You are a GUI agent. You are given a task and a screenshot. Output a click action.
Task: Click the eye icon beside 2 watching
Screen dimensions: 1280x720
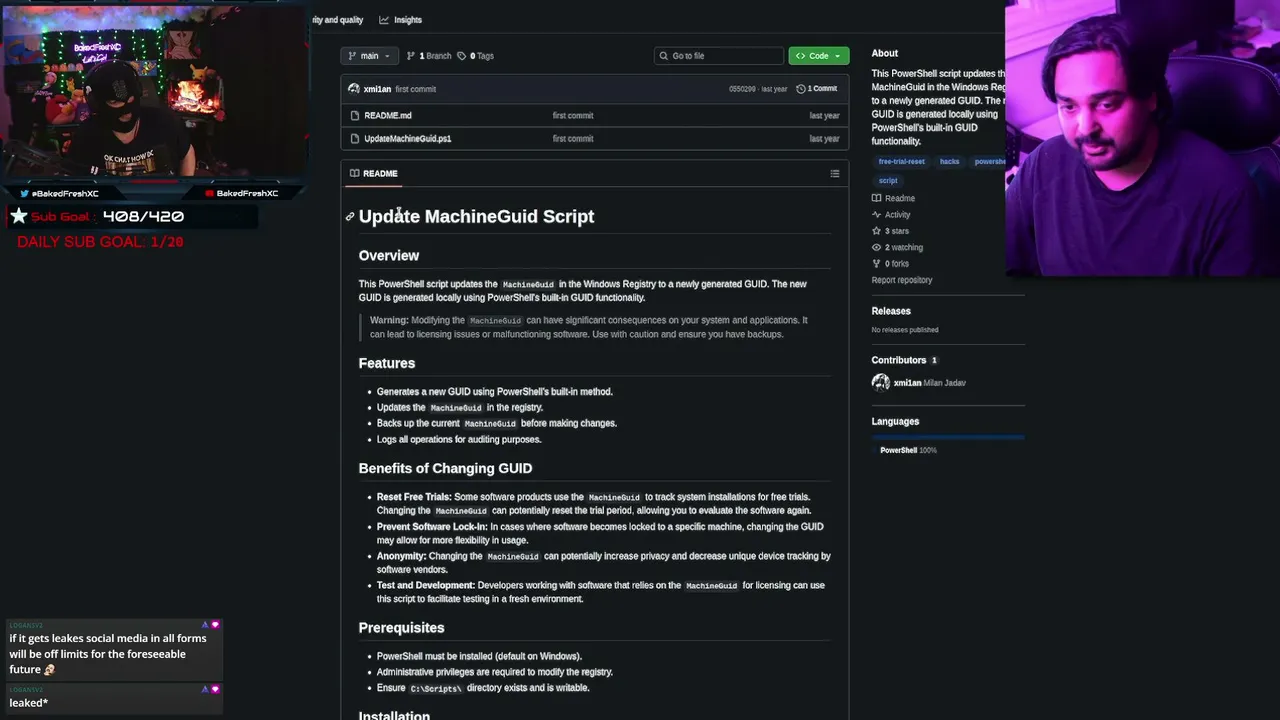(877, 247)
